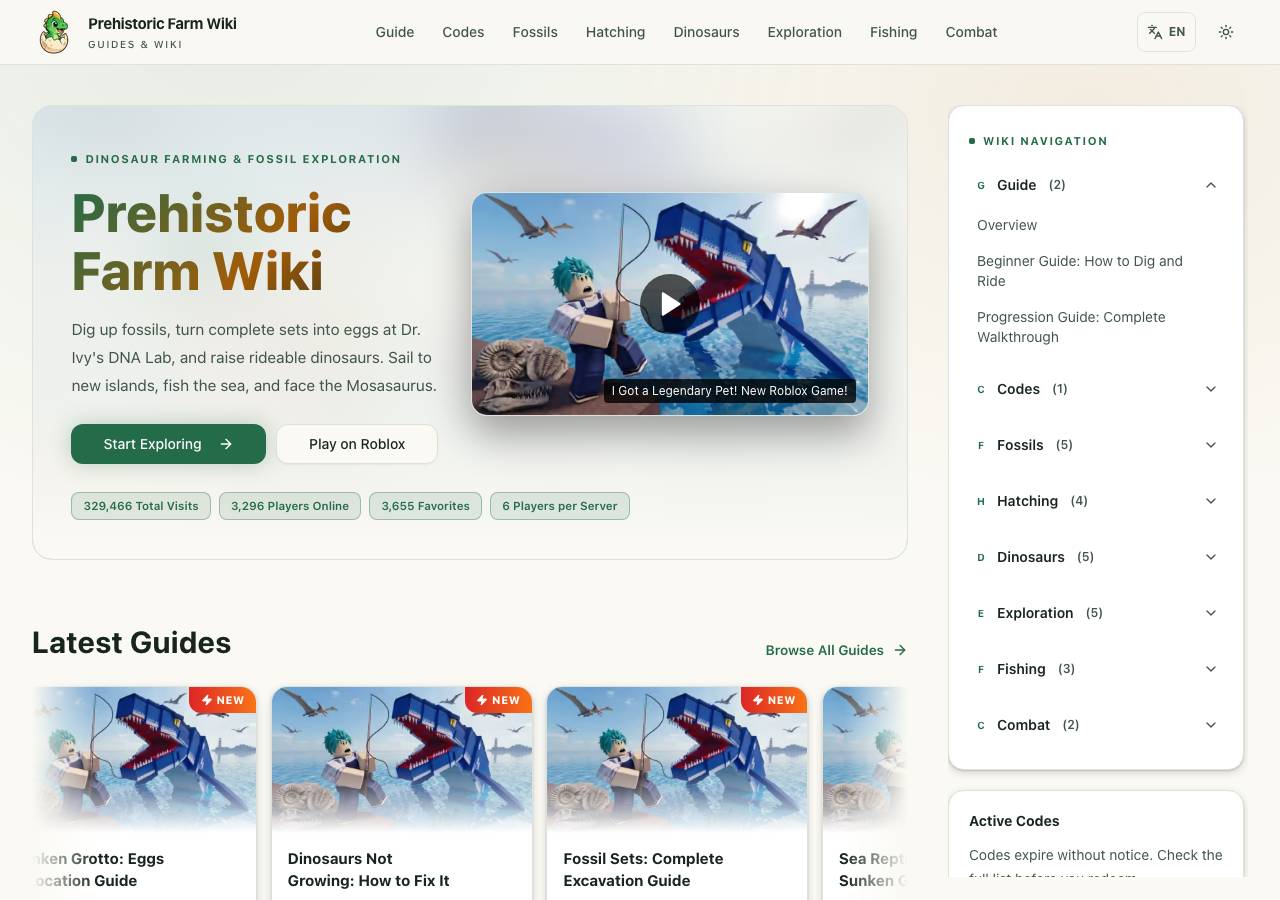This screenshot has width=1280, height=900.
Task: Go to Combat in top navigation
Action: click(971, 32)
